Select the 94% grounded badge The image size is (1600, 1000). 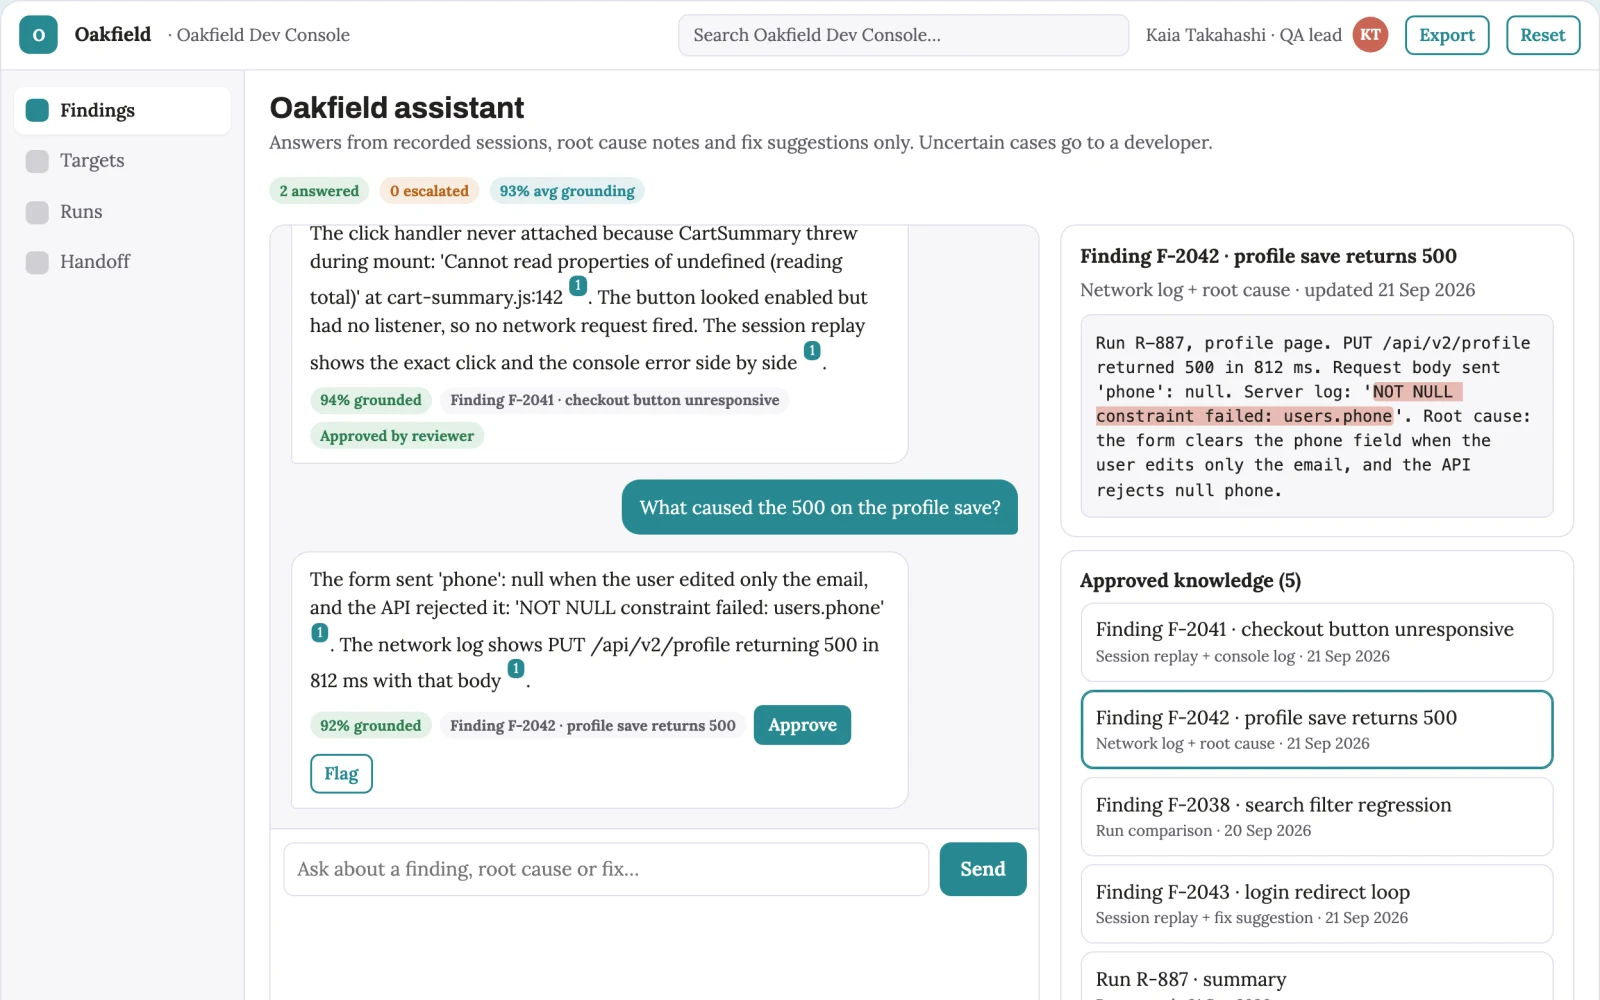click(x=370, y=400)
